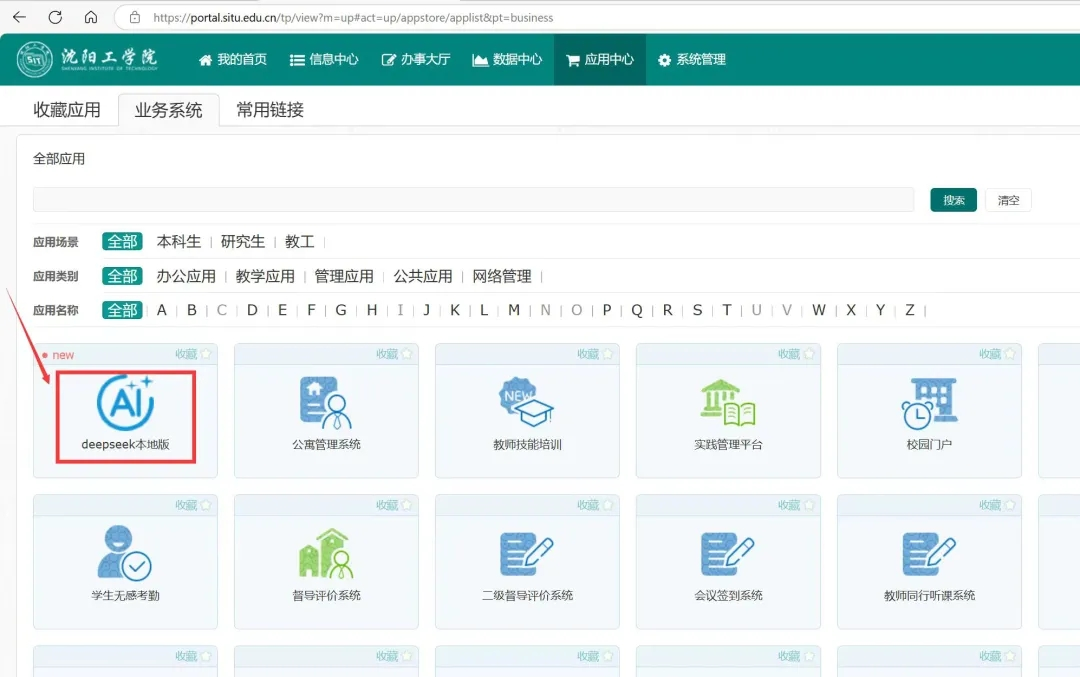This screenshot has width=1080, height=677.
Task: Favorite the 校园门户 card with 收藏 star
Action: (997, 354)
